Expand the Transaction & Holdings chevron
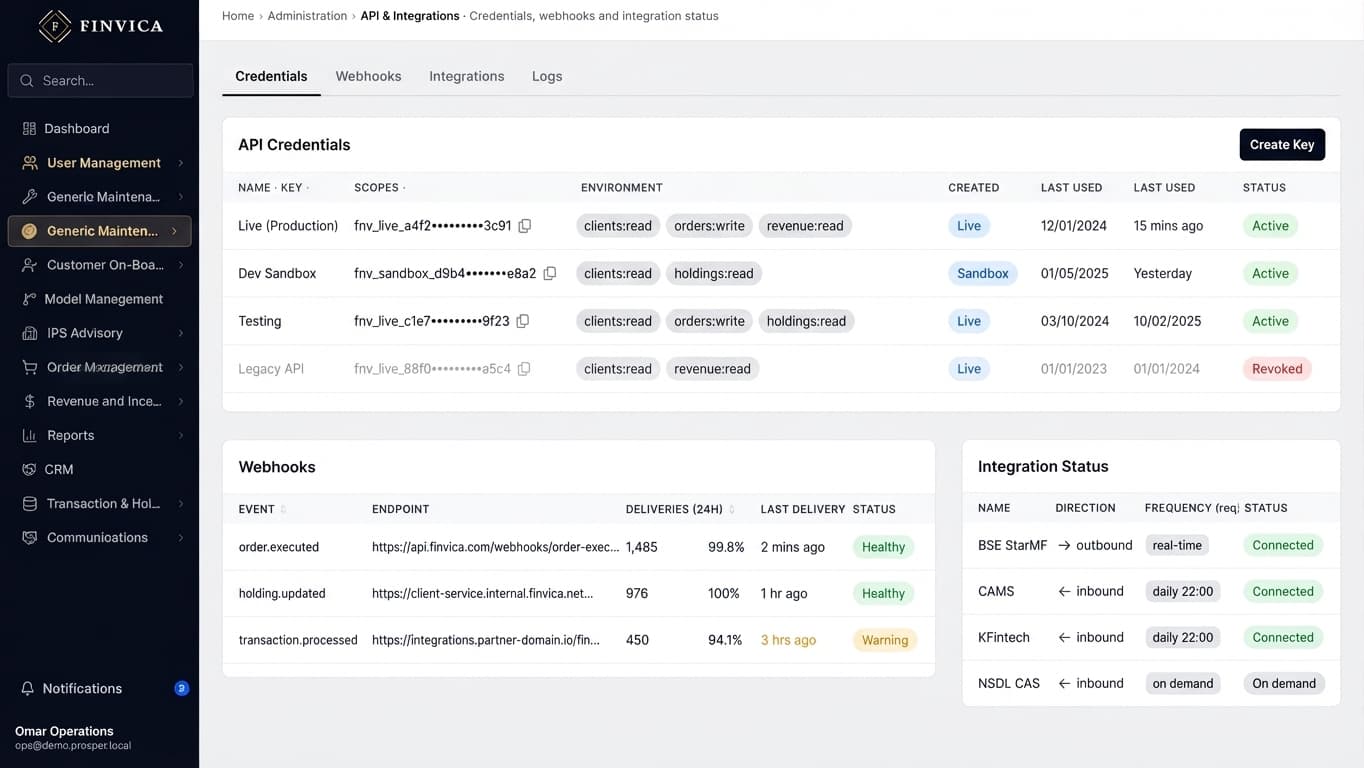Viewport: 1364px width, 768px height. click(180, 503)
